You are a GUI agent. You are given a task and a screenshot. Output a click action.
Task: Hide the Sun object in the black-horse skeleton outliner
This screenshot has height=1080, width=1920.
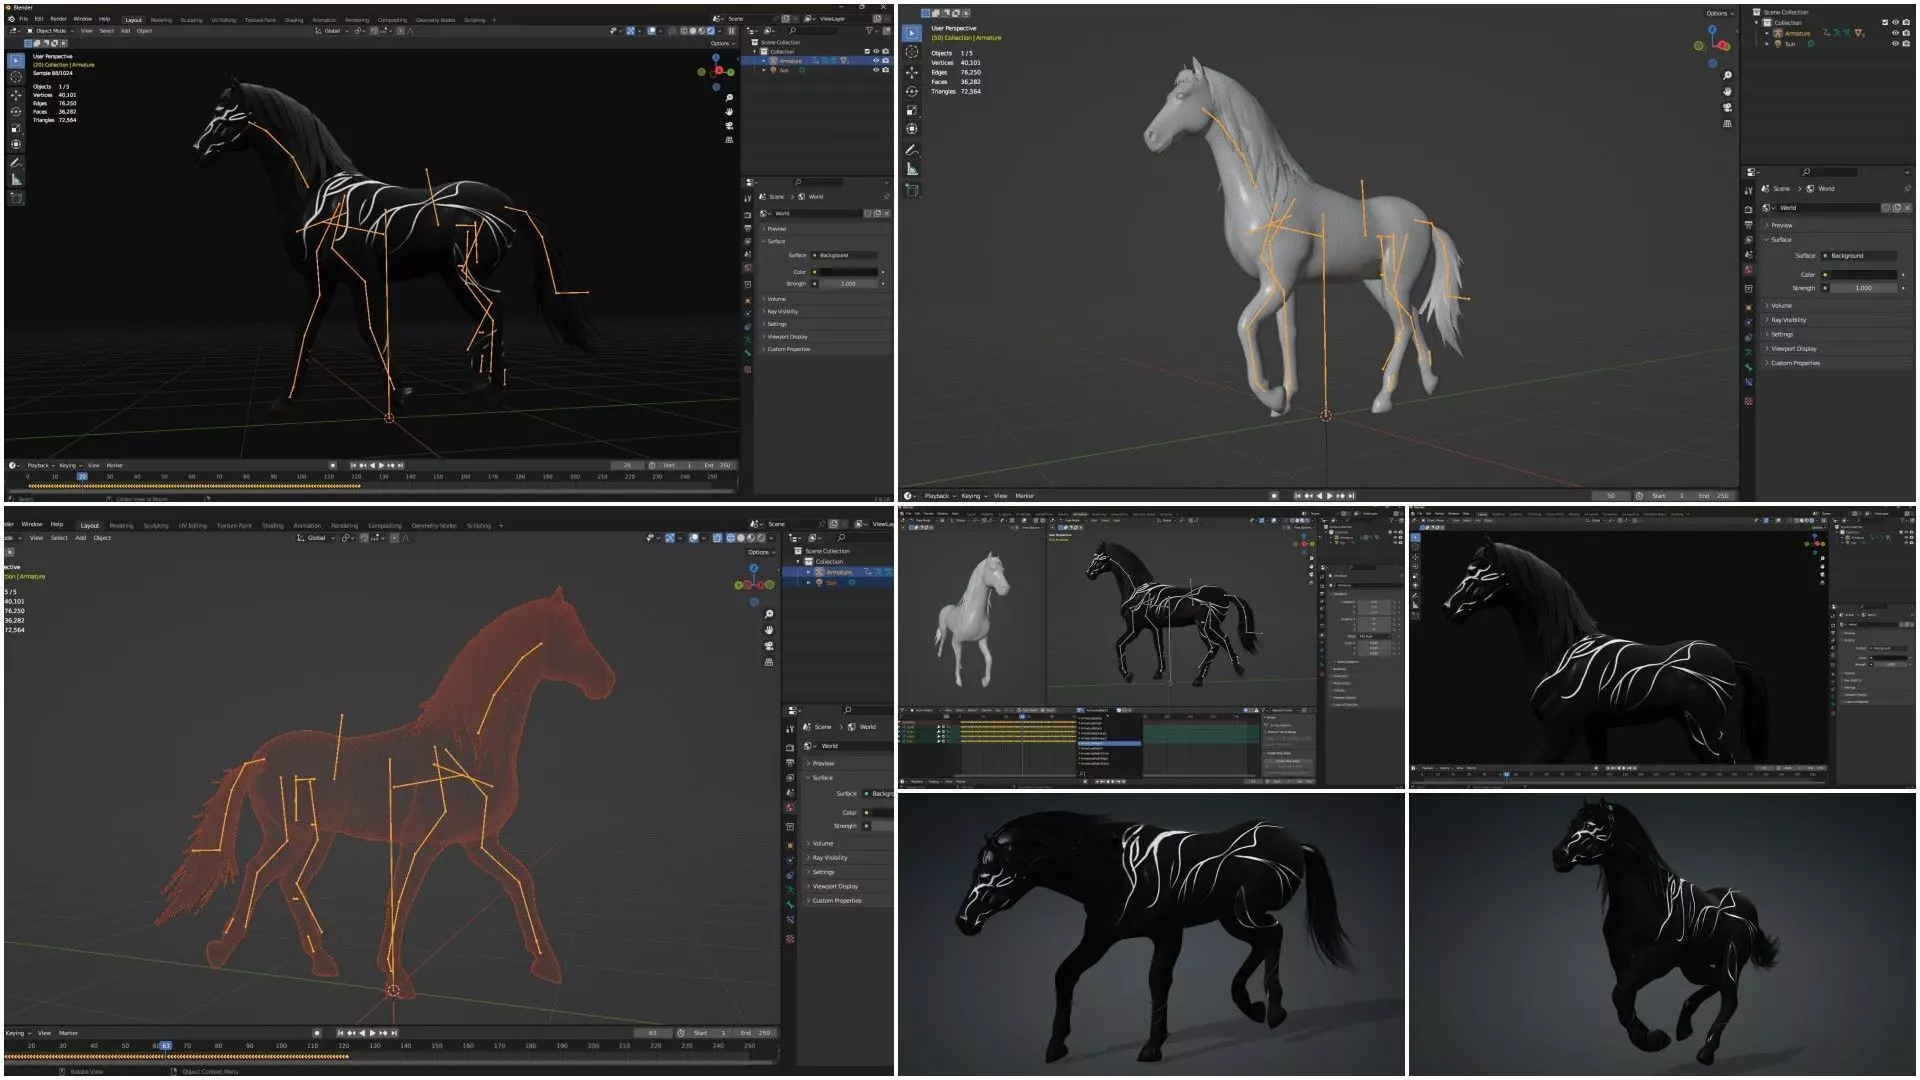[877, 70]
